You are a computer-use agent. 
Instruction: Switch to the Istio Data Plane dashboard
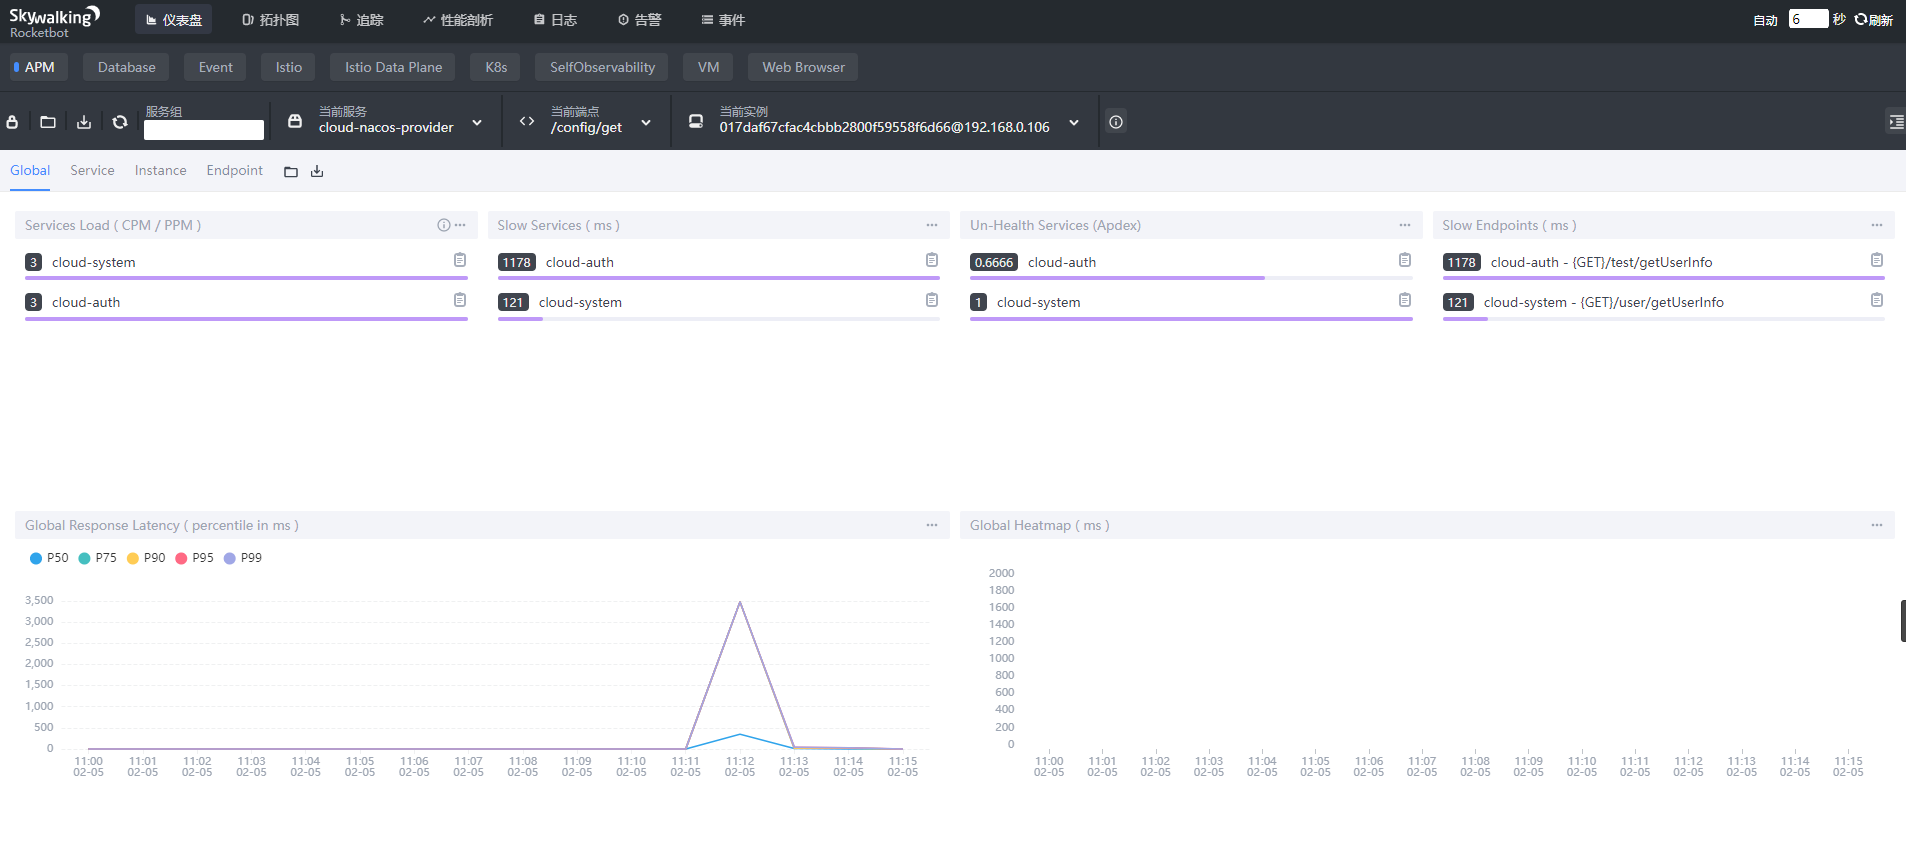(x=393, y=67)
